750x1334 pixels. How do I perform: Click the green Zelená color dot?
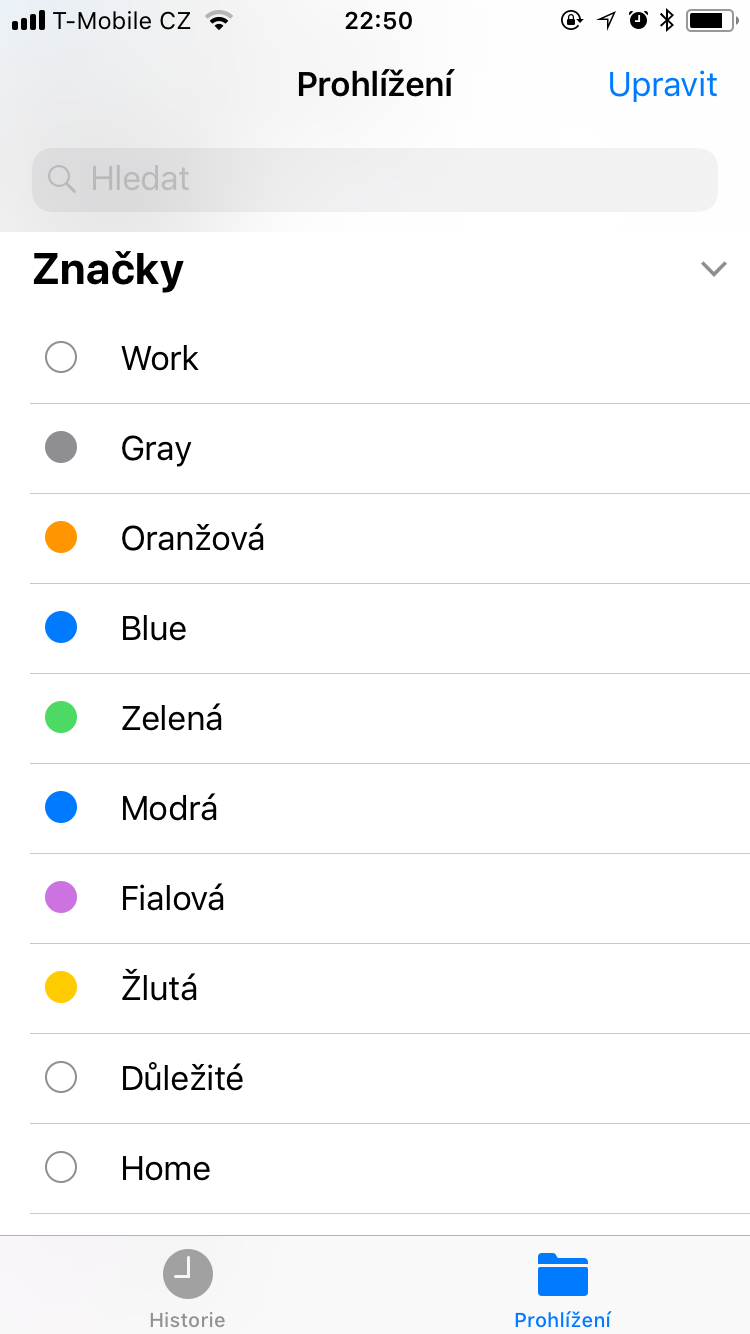(61, 718)
